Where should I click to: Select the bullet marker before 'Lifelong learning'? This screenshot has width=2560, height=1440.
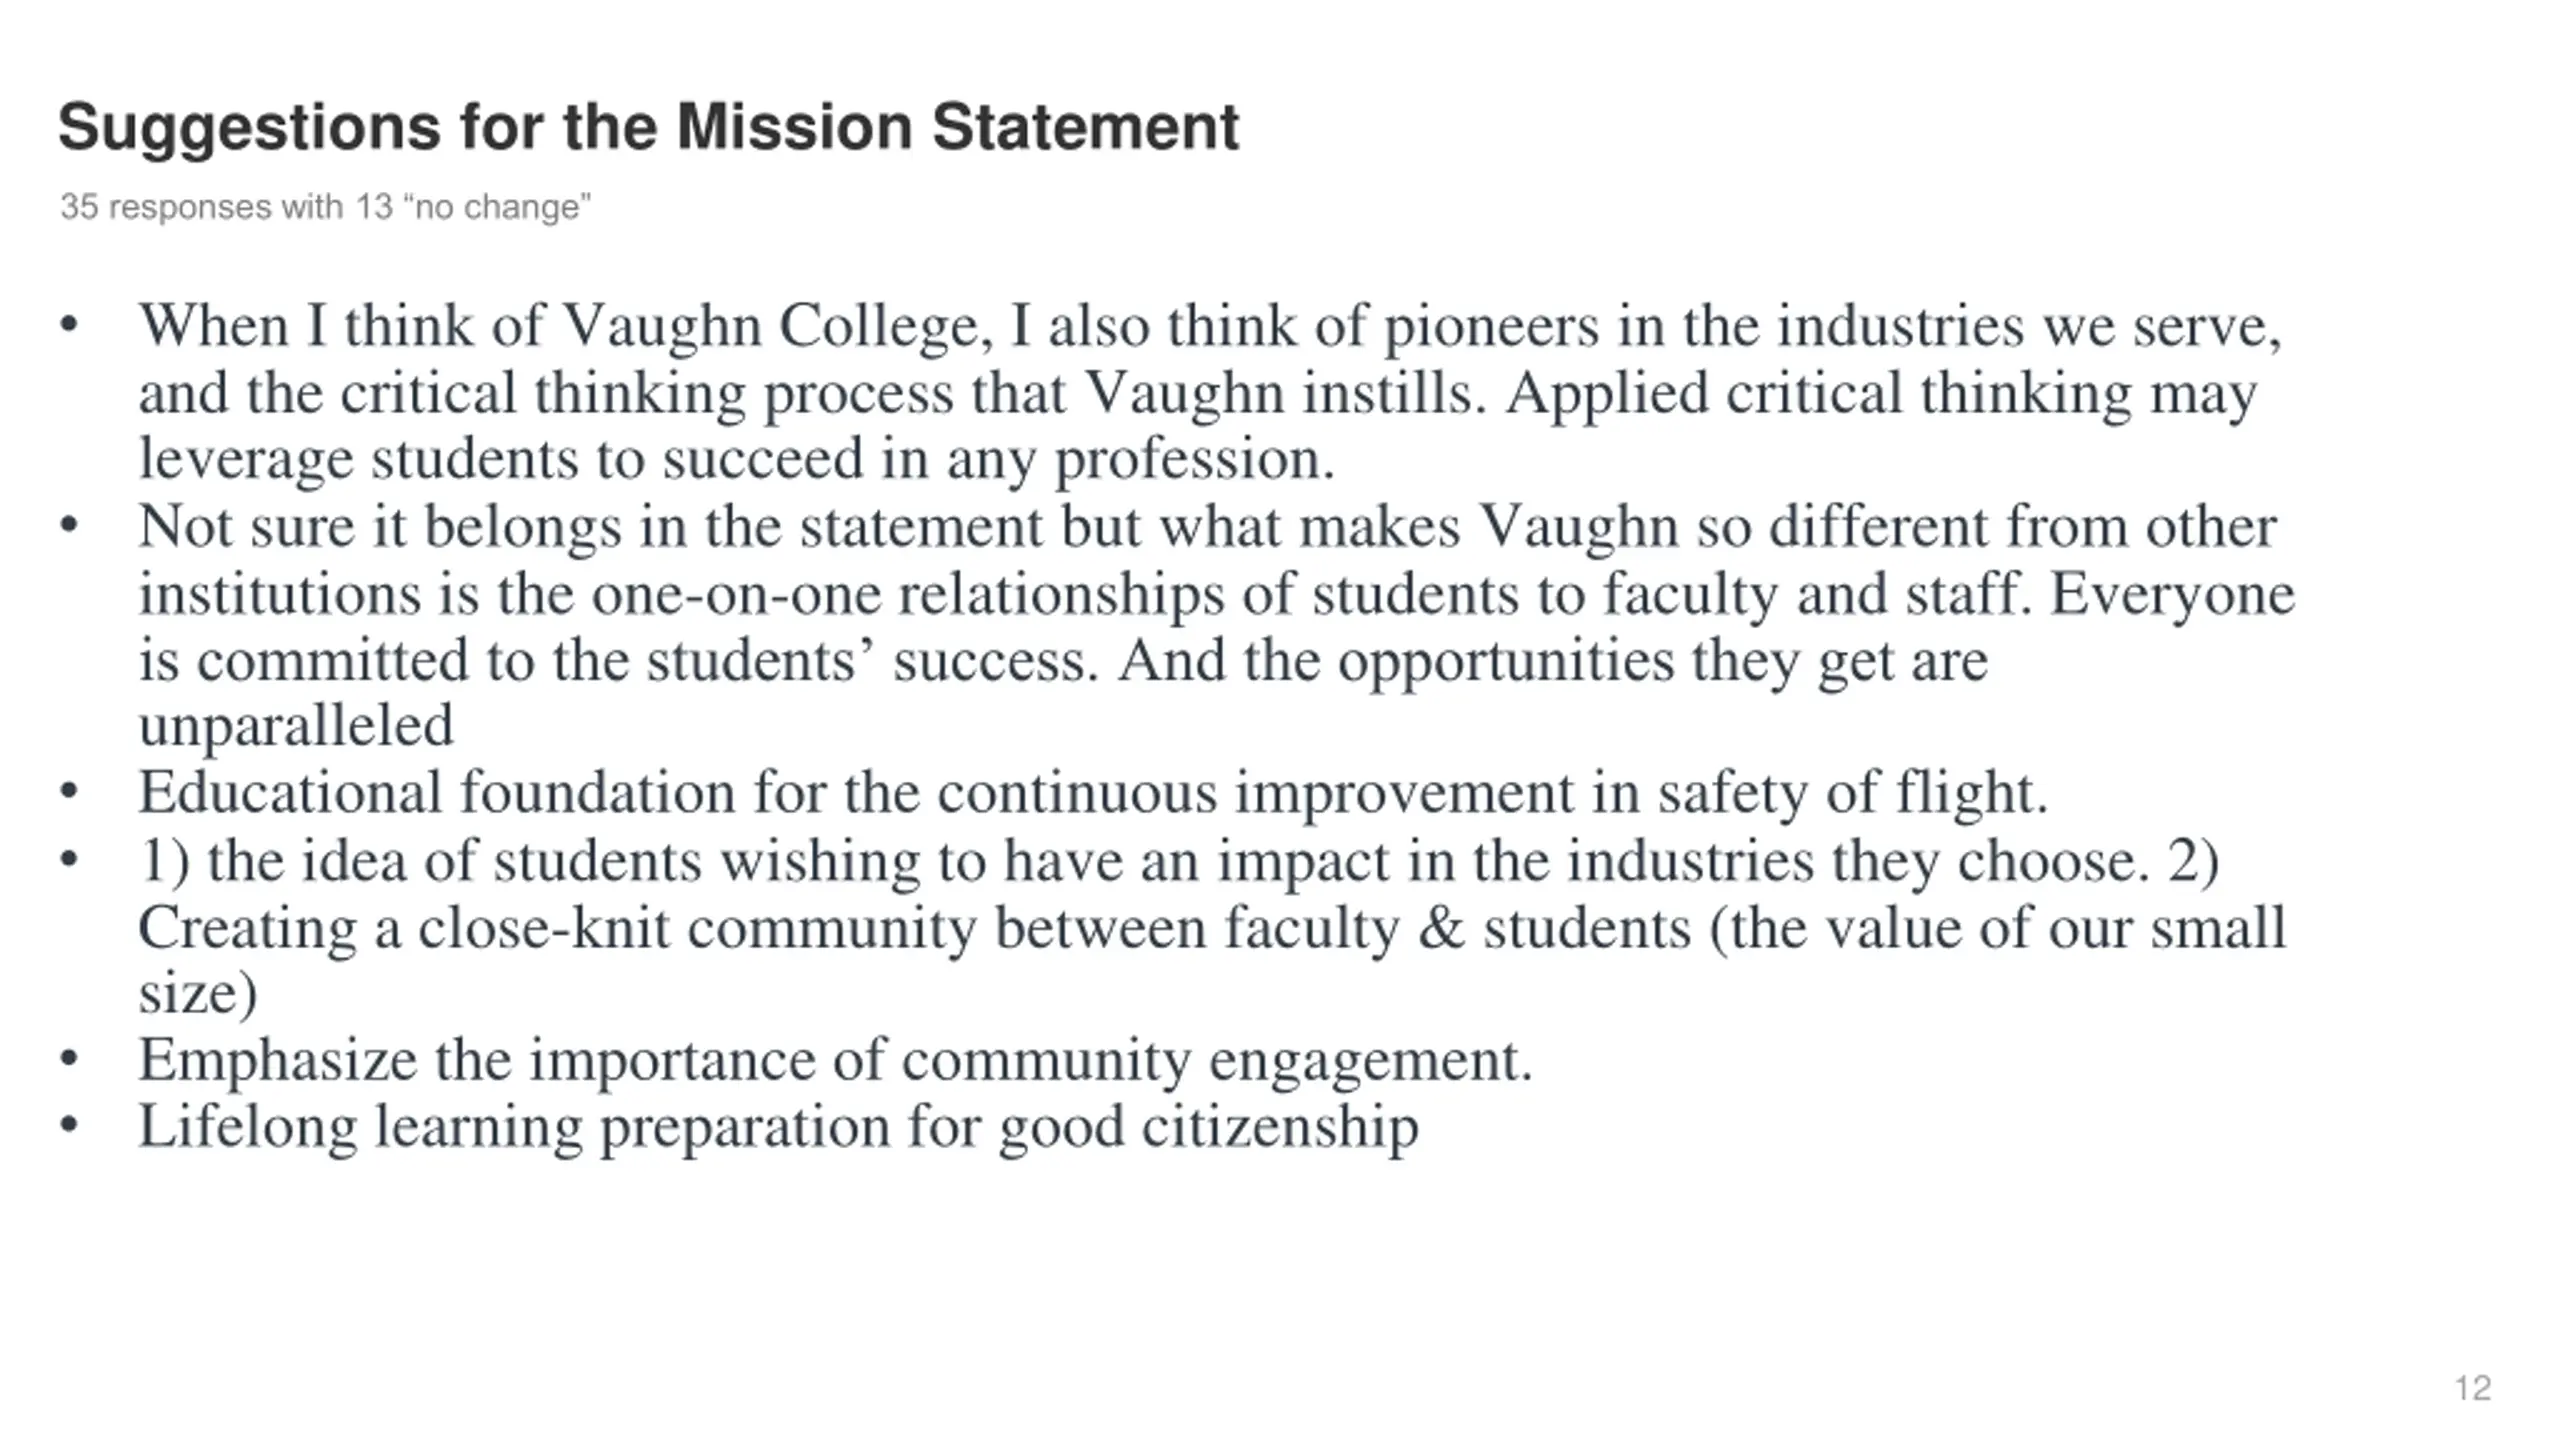(x=68, y=1125)
